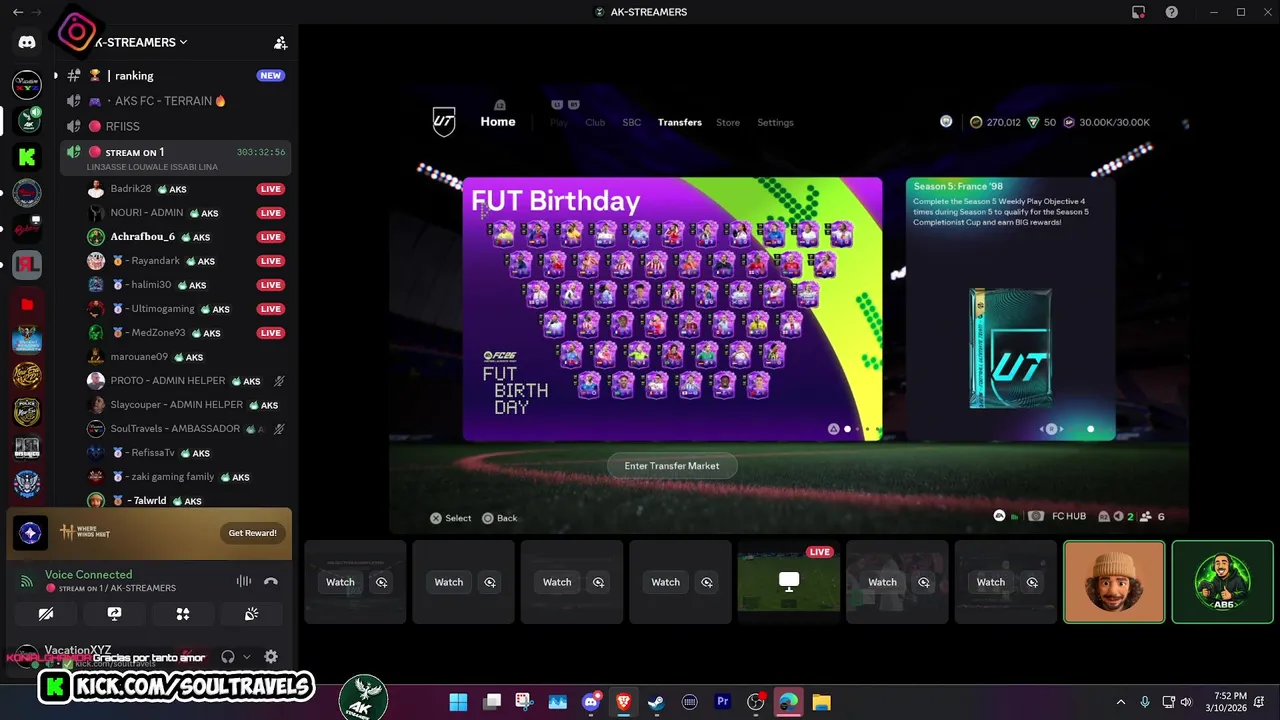Open the Store tab in game
Image resolution: width=1280 pixels, height=720 pixels.
[728, 122]
